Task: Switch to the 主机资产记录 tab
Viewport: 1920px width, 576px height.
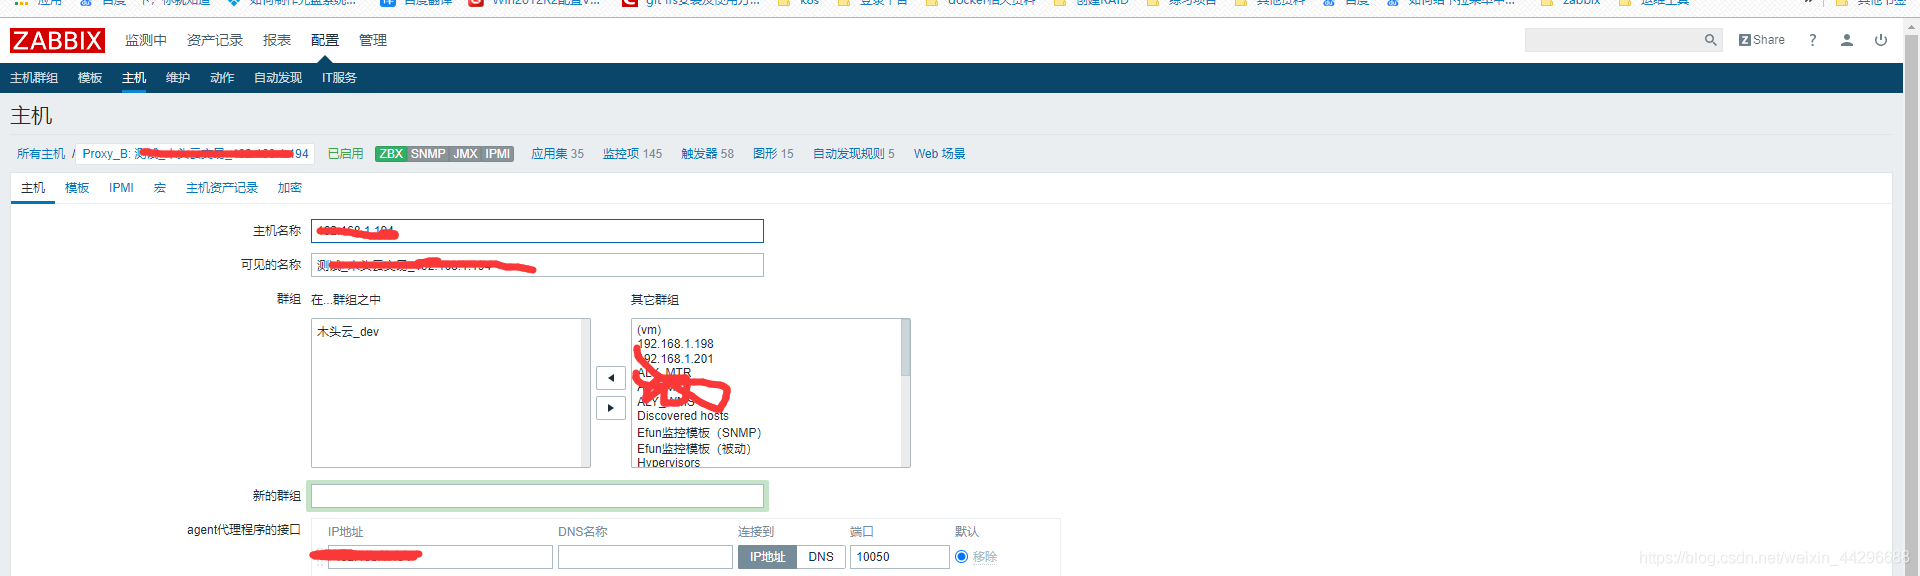Action: pyautogui.click(x=222, y=188)
